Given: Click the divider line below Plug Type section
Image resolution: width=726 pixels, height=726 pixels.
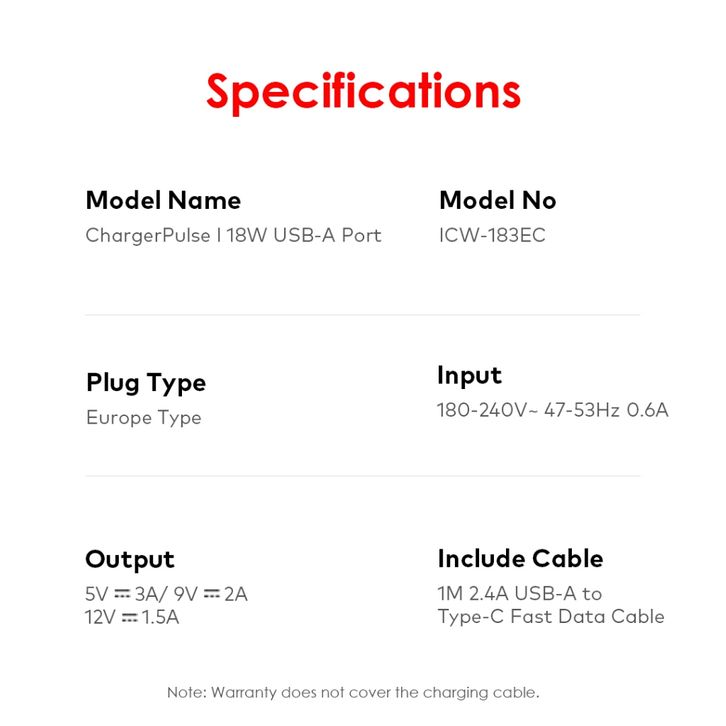Looking at the screenshot, I should [362, 476].
